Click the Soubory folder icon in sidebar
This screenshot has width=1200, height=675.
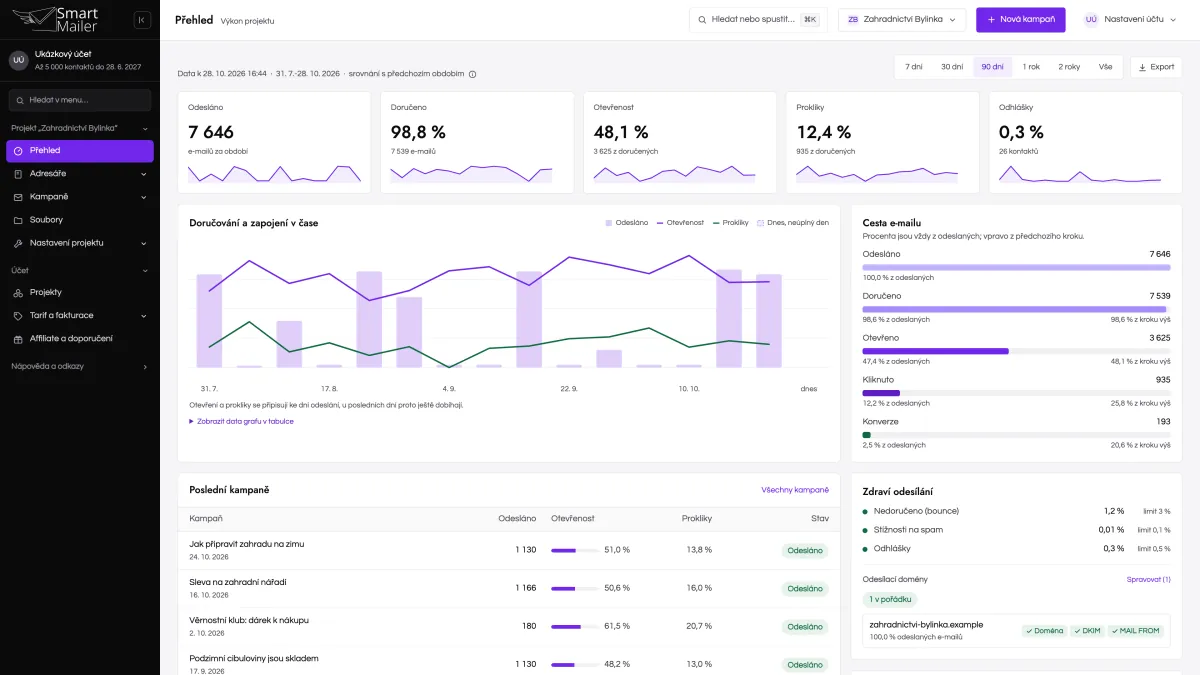19,220
